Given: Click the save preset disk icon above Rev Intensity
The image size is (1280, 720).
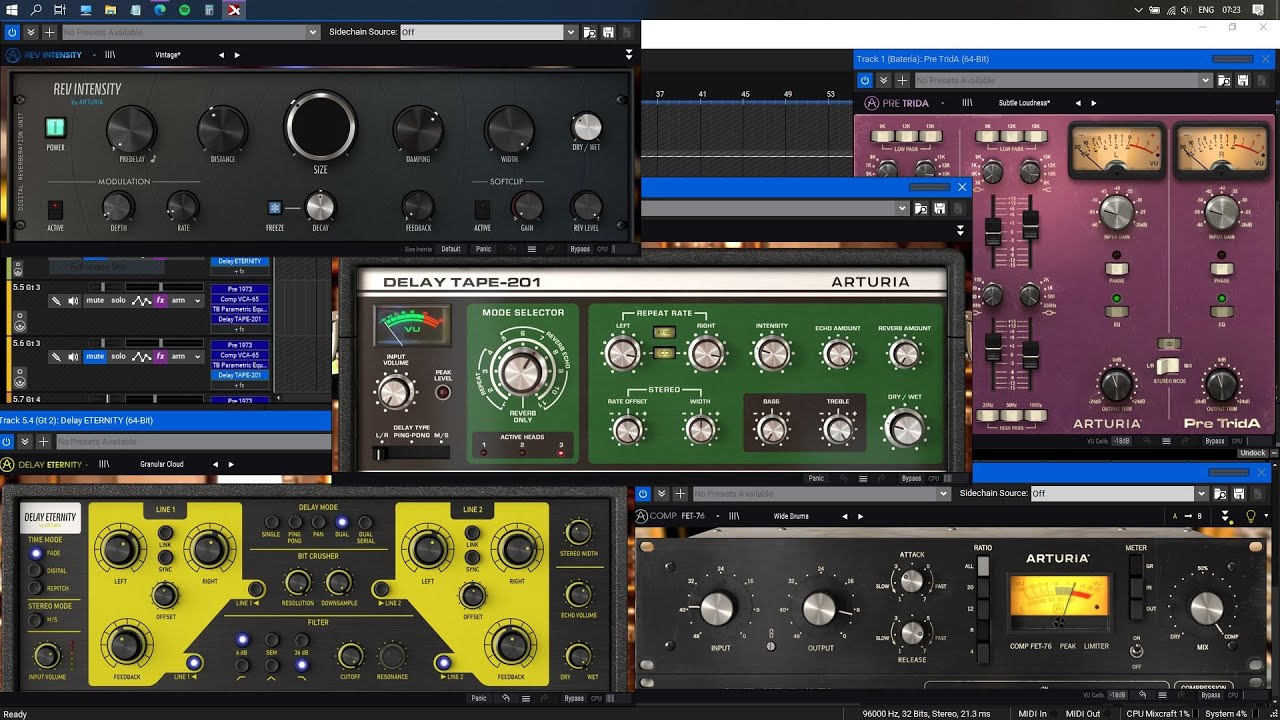Looking at the screenshot, I should click(608, 33).
